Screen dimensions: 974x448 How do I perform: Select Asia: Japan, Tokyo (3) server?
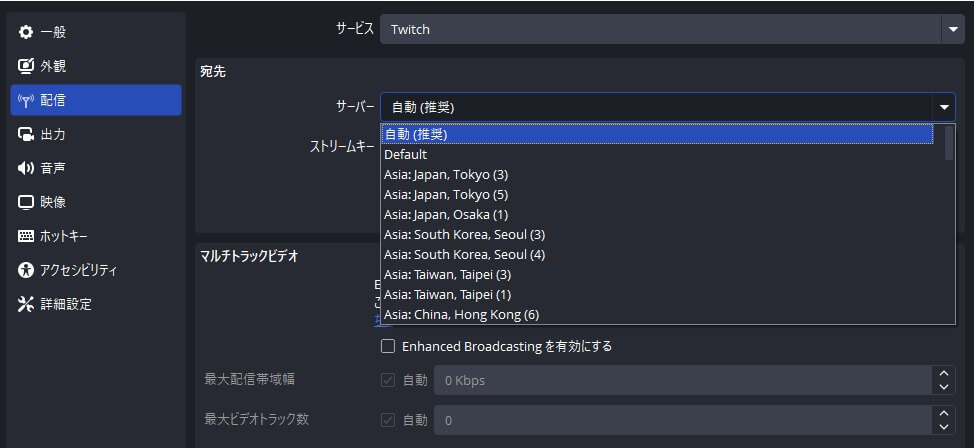[657, 175]
